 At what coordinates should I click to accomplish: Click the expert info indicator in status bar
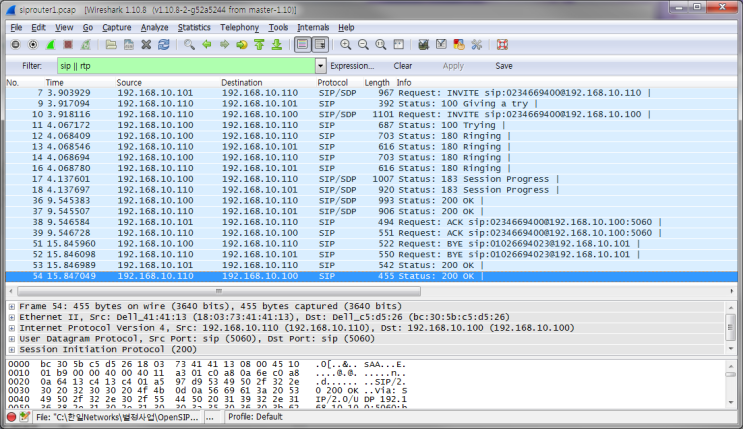pyautogui.click(x=11, y=417)
